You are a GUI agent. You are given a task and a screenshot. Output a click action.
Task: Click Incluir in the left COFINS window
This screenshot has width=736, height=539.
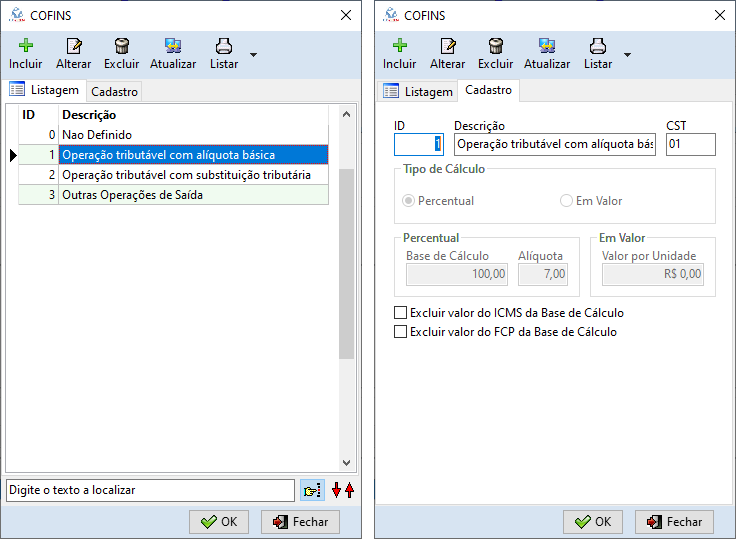[x=26, y=54]
